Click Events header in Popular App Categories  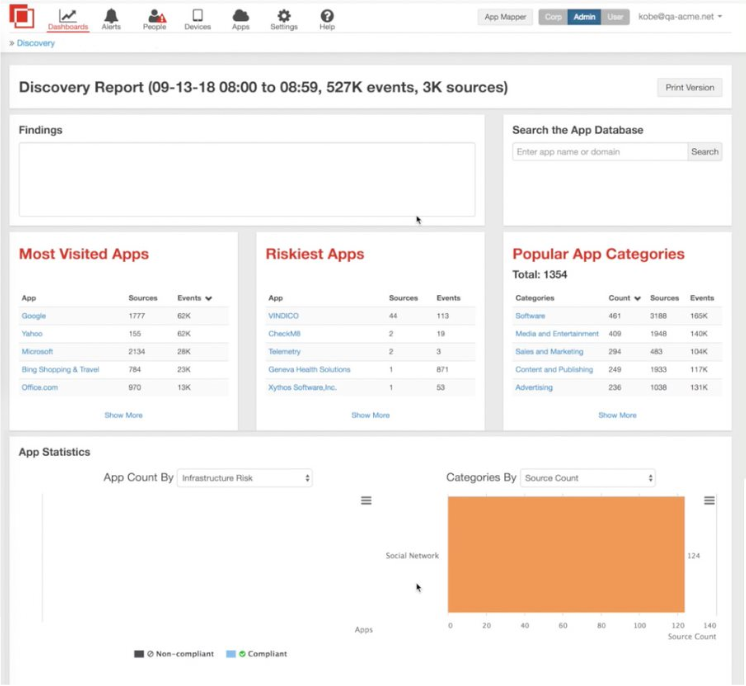[x=702, y=298]
